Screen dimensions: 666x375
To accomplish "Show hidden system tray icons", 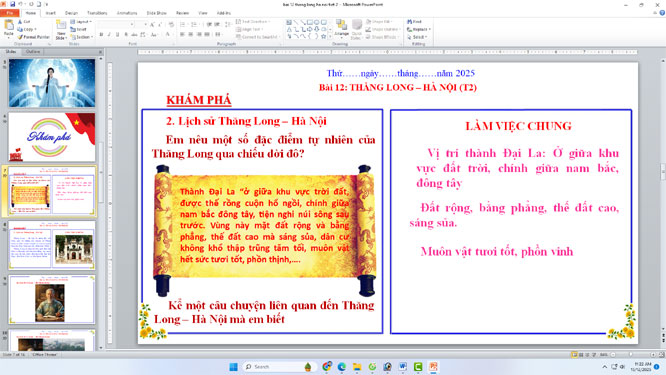I will [604, 367].
